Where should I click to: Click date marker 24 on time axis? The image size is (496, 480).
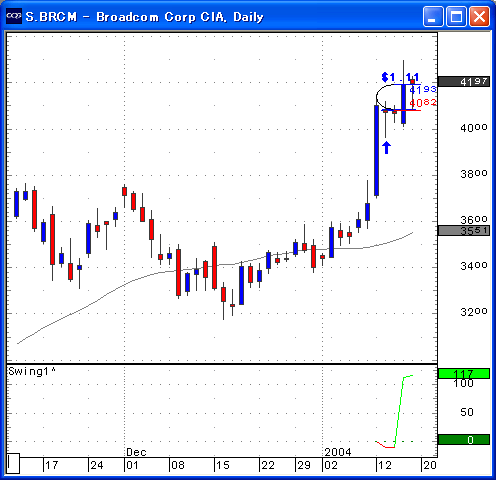[97, 465]
